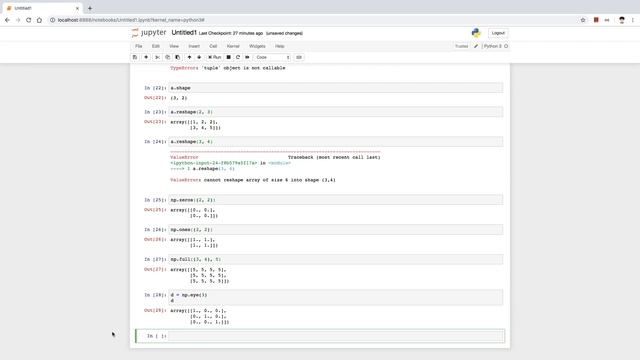This screenshot has width=640, height=360.
Task: Click the Logout button
Action: (x=498, y=33)
